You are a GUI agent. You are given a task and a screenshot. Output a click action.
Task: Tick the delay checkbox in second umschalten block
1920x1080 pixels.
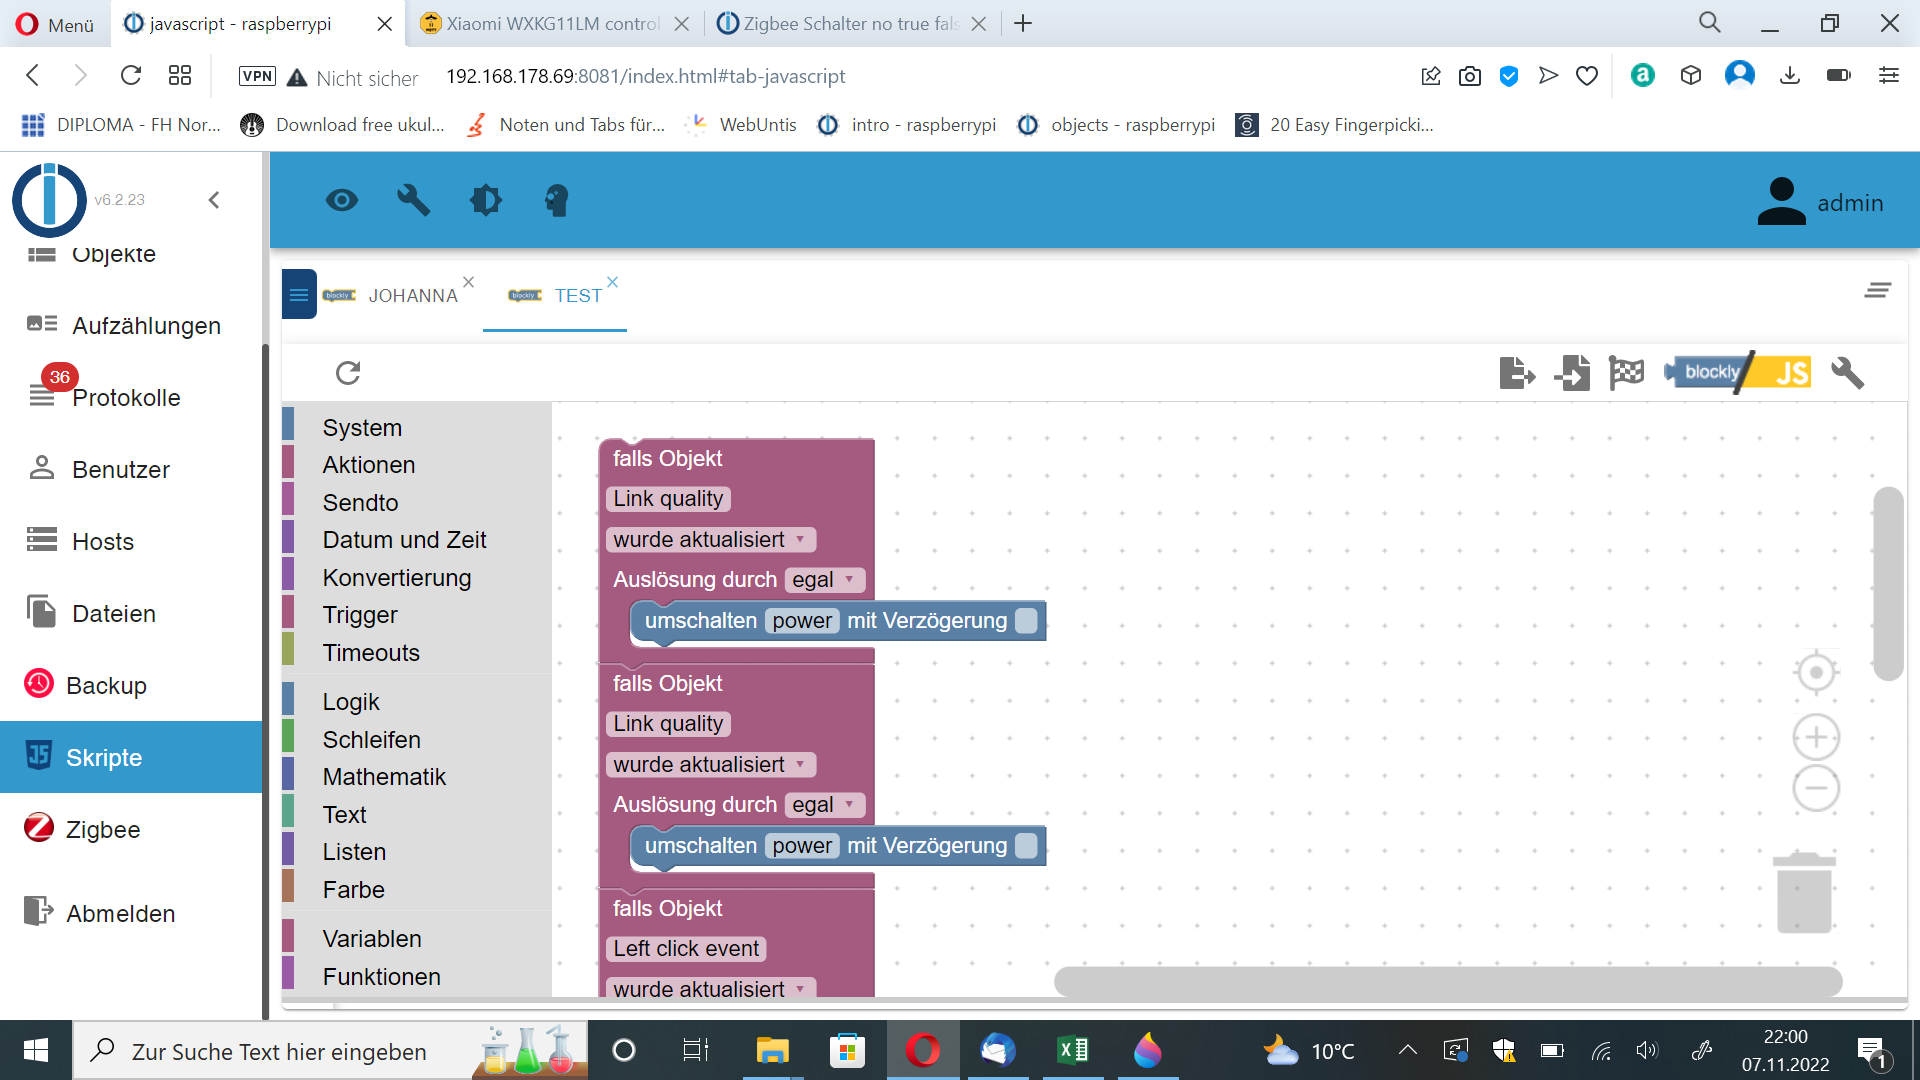(x=1026, y=846)
